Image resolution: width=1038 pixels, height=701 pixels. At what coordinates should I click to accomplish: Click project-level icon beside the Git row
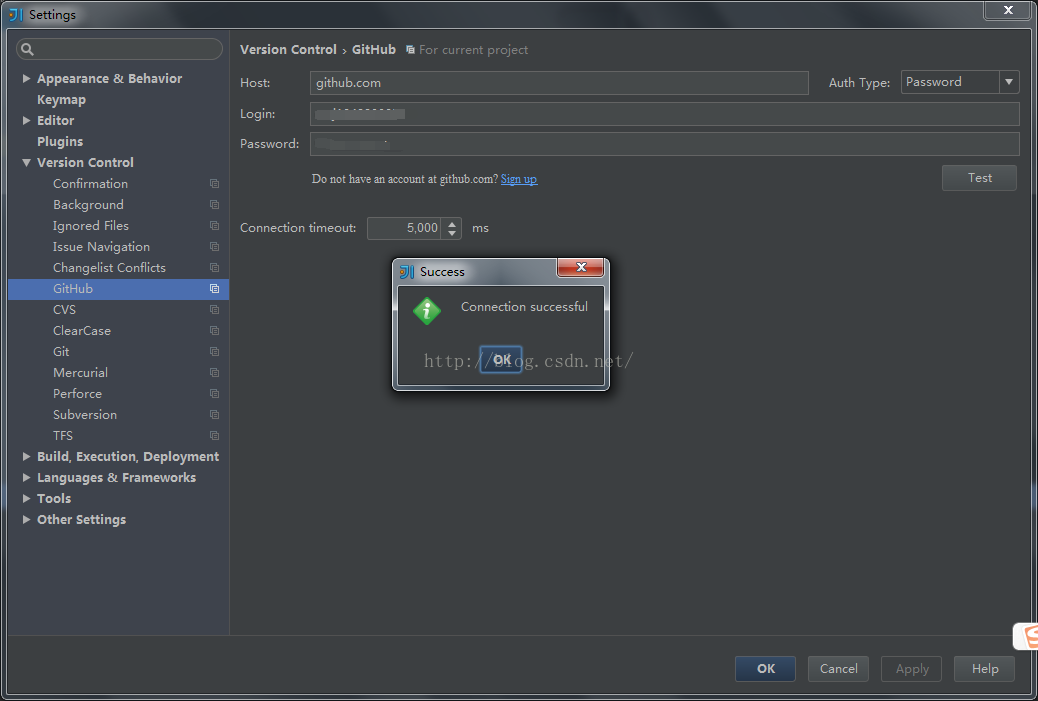tap(214, 351)
